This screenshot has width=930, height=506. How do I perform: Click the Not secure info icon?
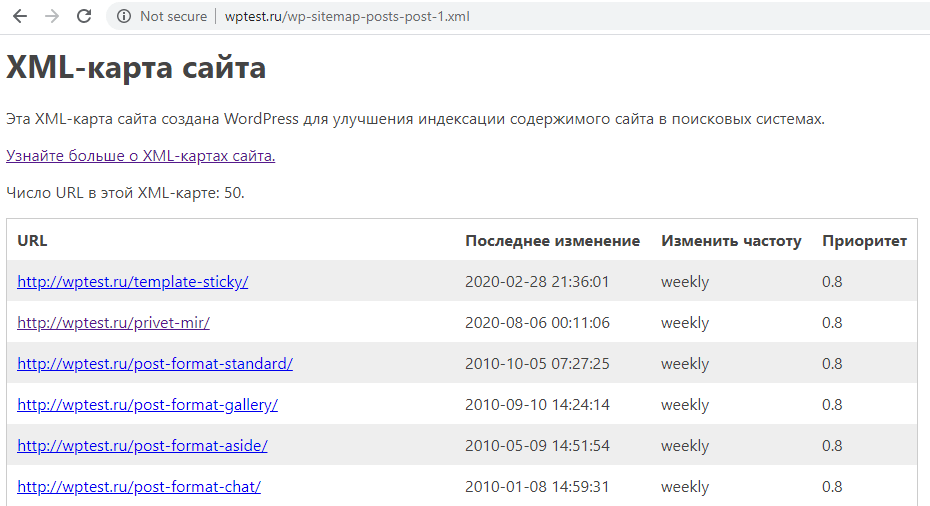pyautogui.click(x=124, y=16)
